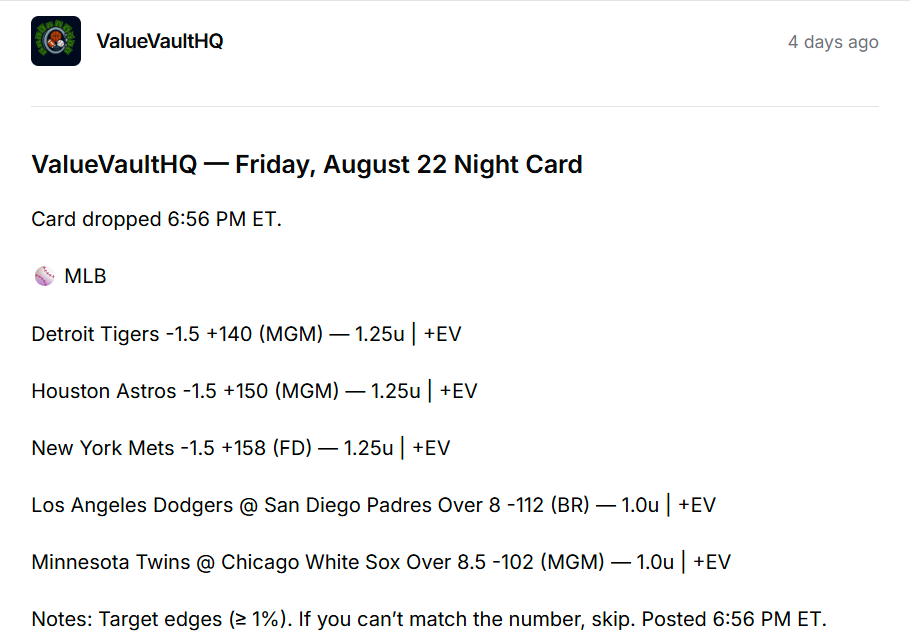Open the ValueVaultHQ username link
Screen dimensions: 910x643
(x=160, y=41)
